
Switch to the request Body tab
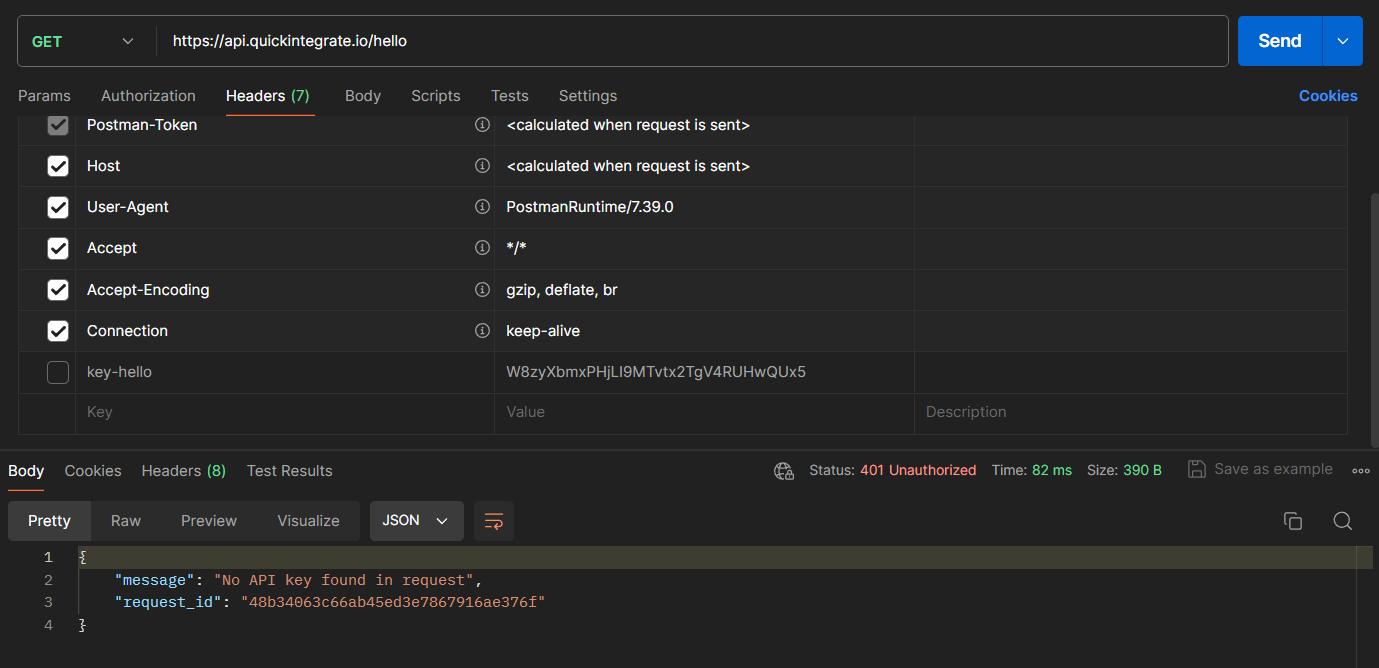click(363, 96)
